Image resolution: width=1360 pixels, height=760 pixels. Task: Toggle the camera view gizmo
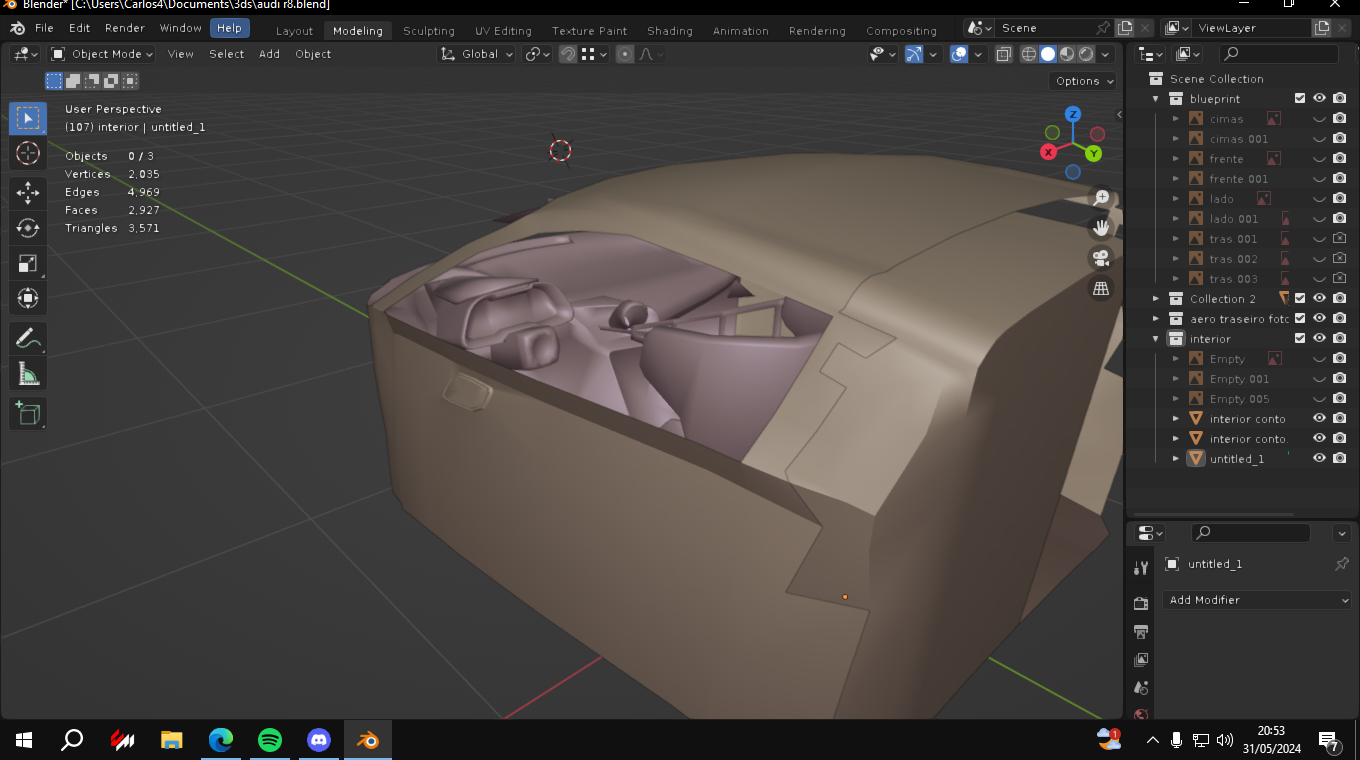1101,258
